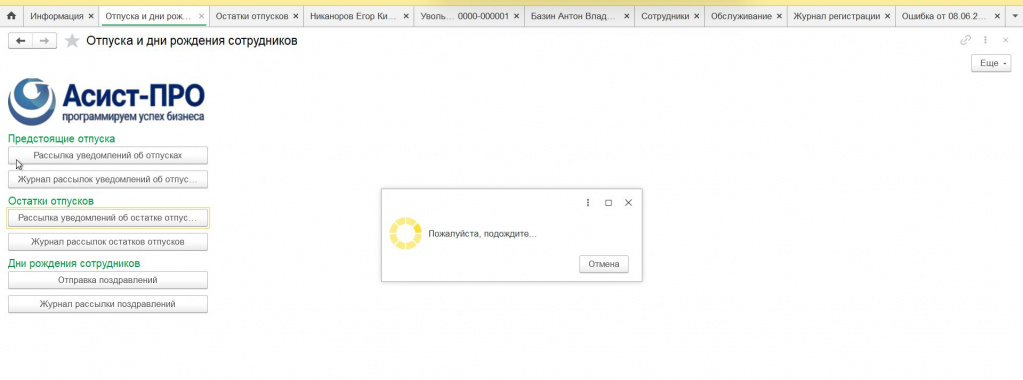Viewport: 1023px width, 380px height.
Task: Click Рассылка уведомлений об отпусках button
Action: [x=108, y=155]
